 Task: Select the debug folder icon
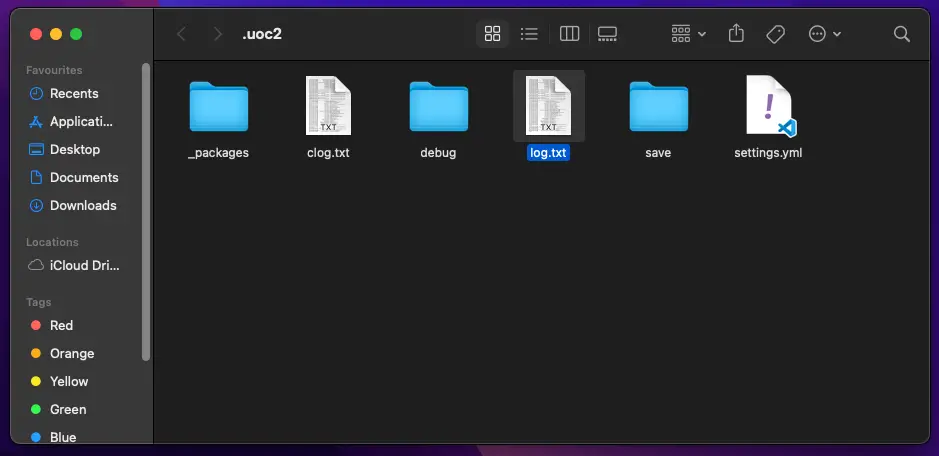(x=438, y=107)
